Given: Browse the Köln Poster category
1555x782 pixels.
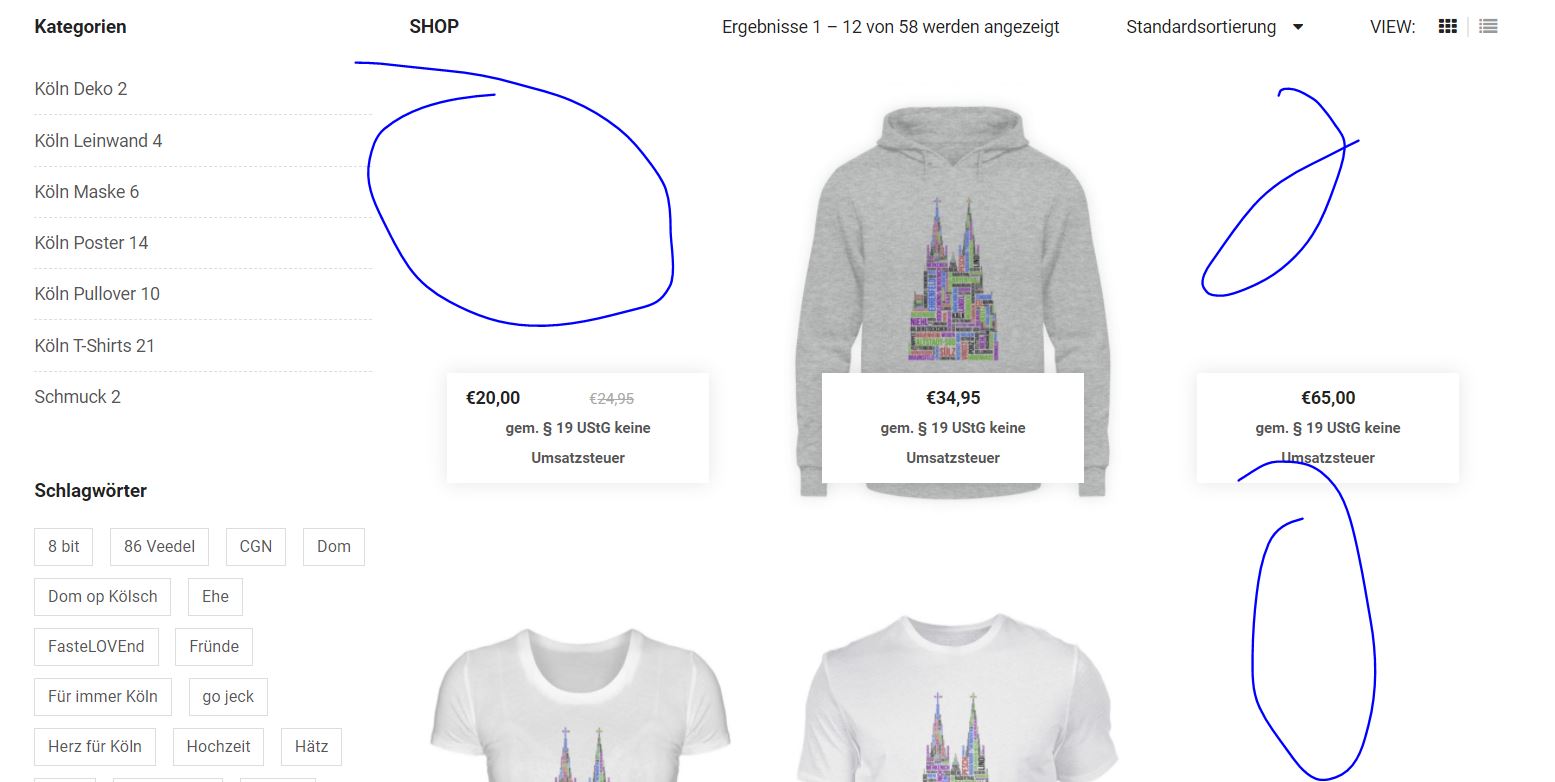Looking at the screenshot, I should tap(91, 243).
